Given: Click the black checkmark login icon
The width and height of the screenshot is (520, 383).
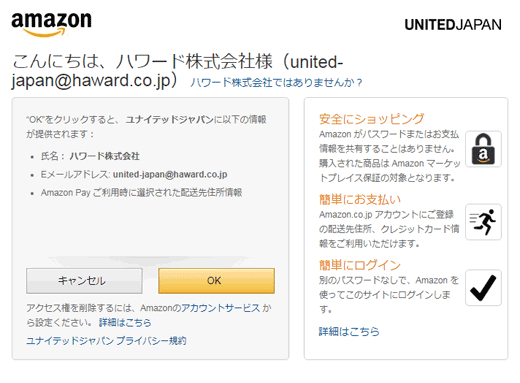Looking at the screenshot, I should (x=483, y=288).
